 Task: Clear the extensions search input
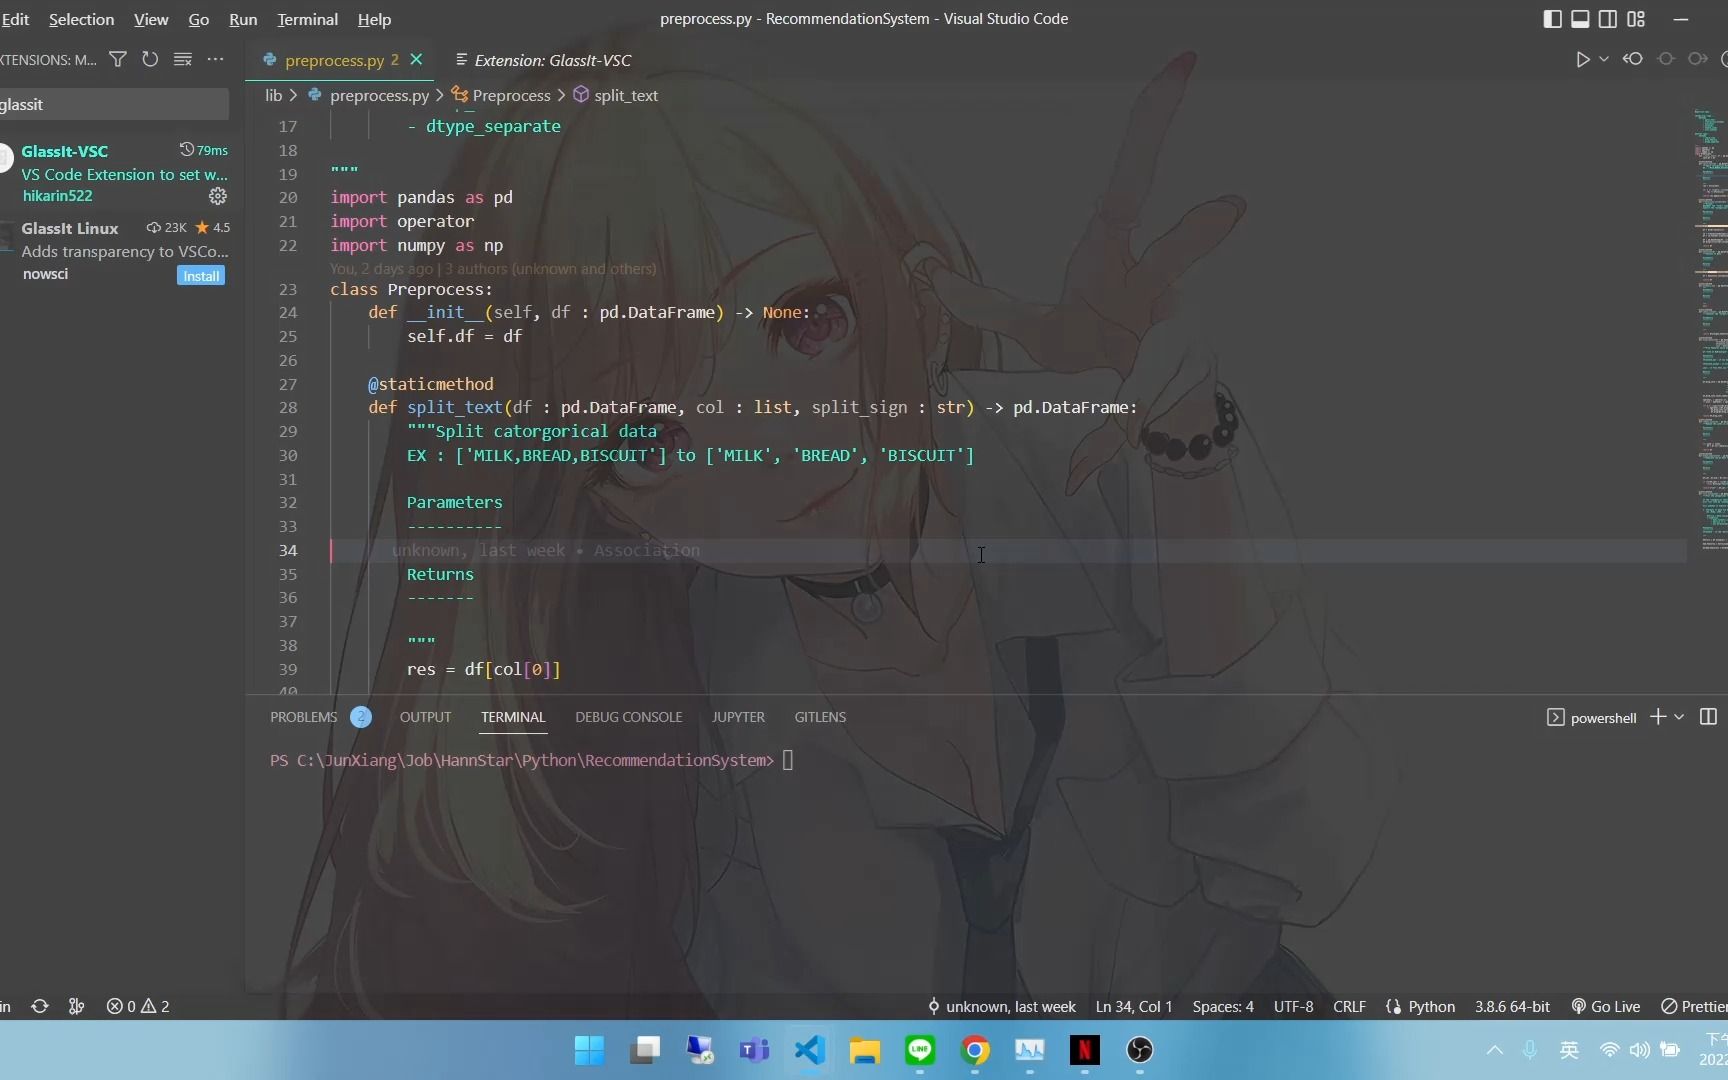[x=183, y=59]
